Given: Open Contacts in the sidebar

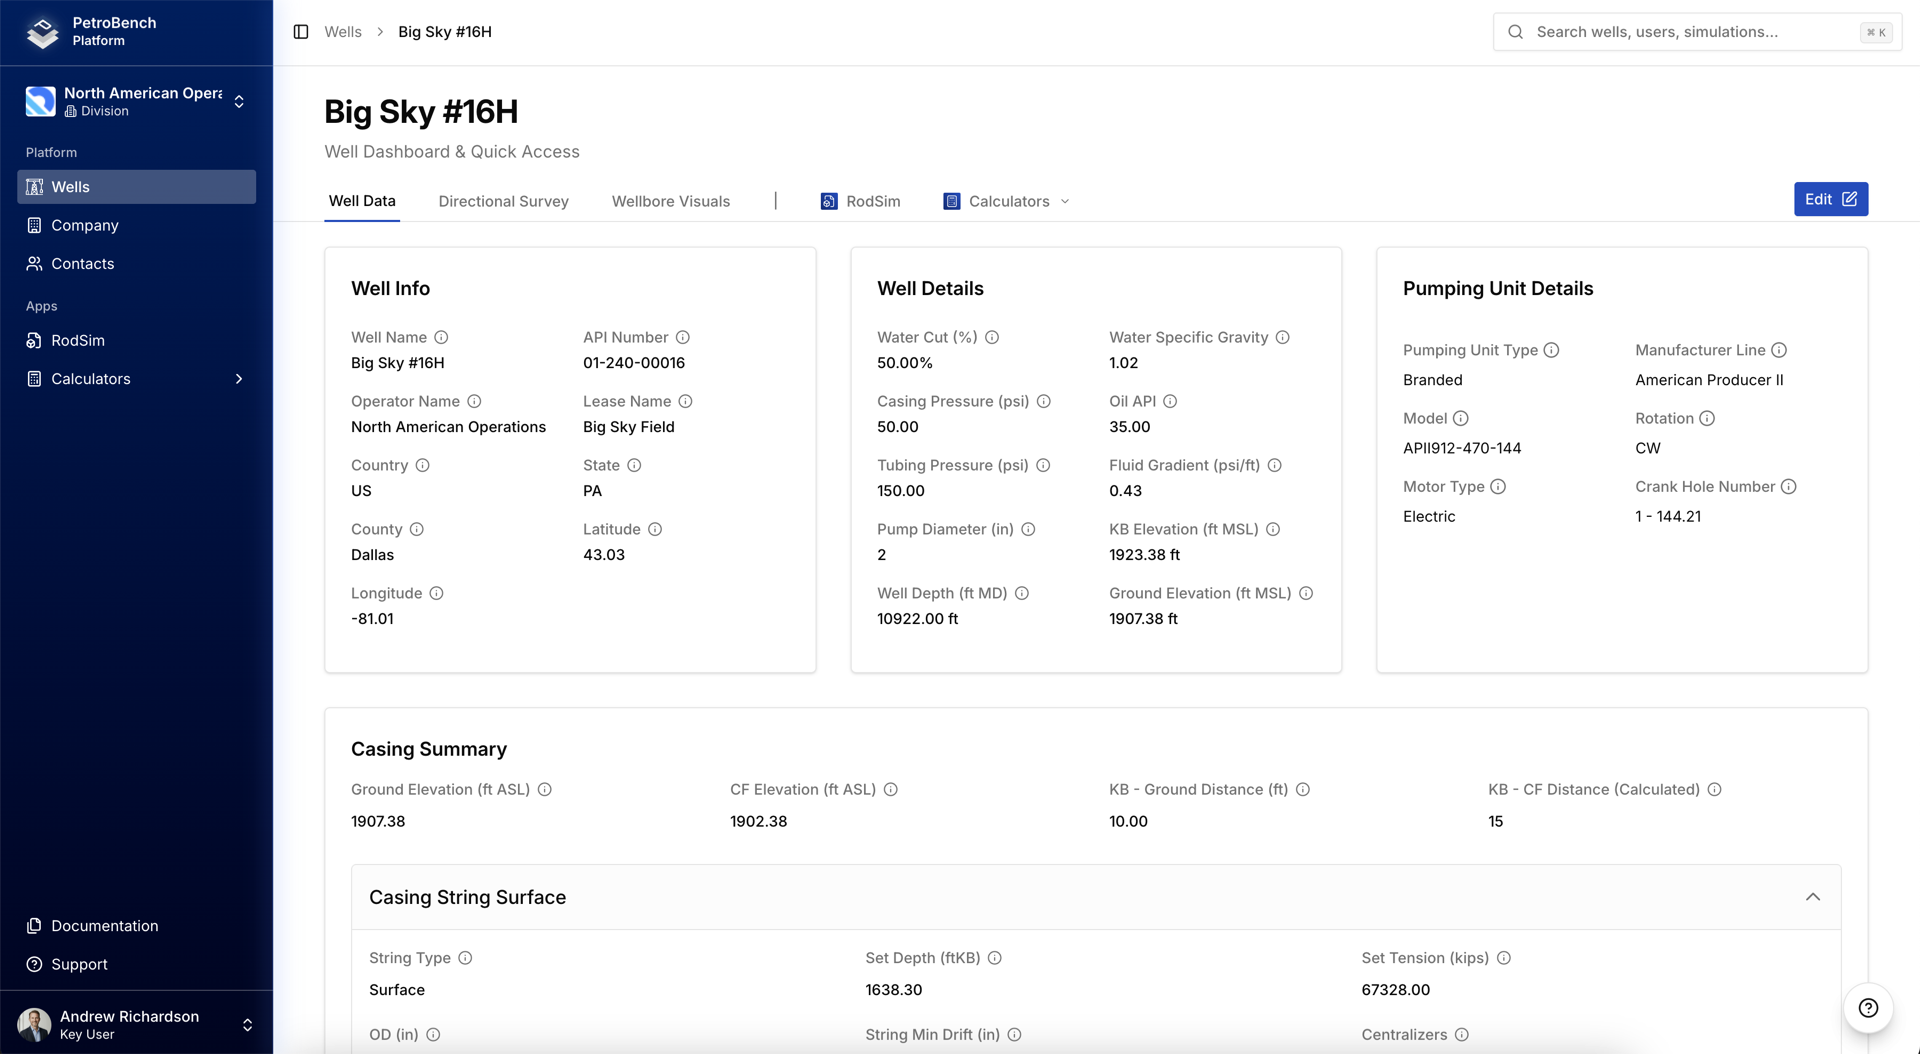Looking at the screenshot, I should (136, 264).
